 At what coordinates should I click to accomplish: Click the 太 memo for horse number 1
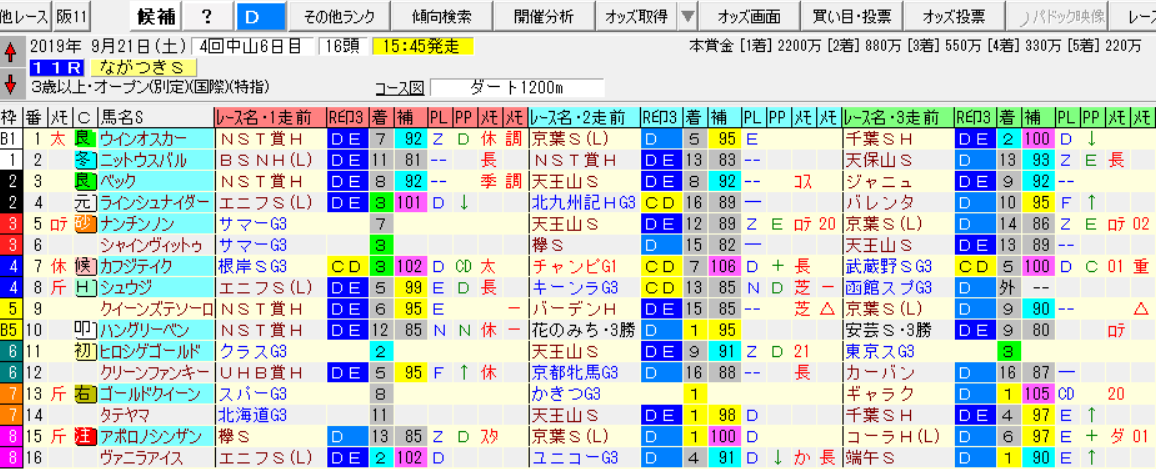[x=59, y=137]
